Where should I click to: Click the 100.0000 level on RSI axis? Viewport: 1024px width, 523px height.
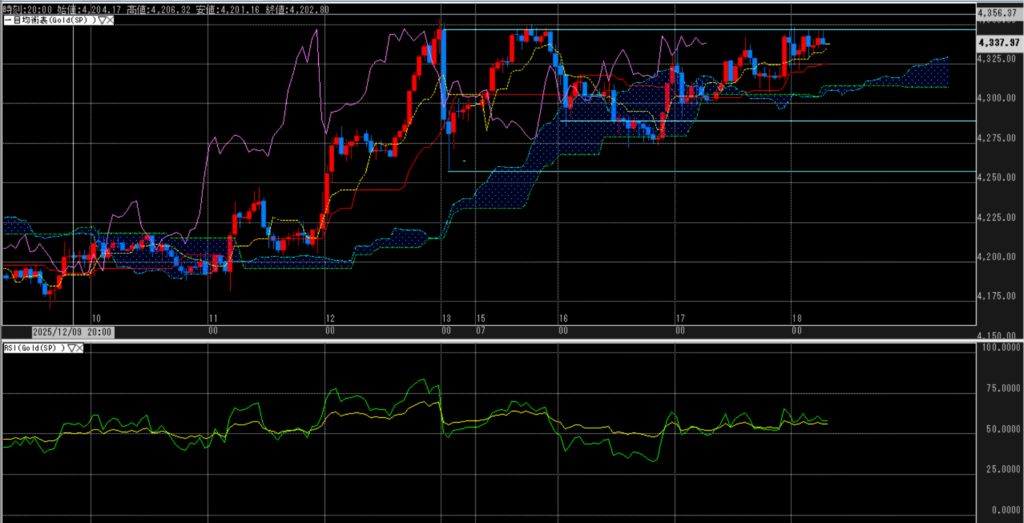click(x=999, y=348)
